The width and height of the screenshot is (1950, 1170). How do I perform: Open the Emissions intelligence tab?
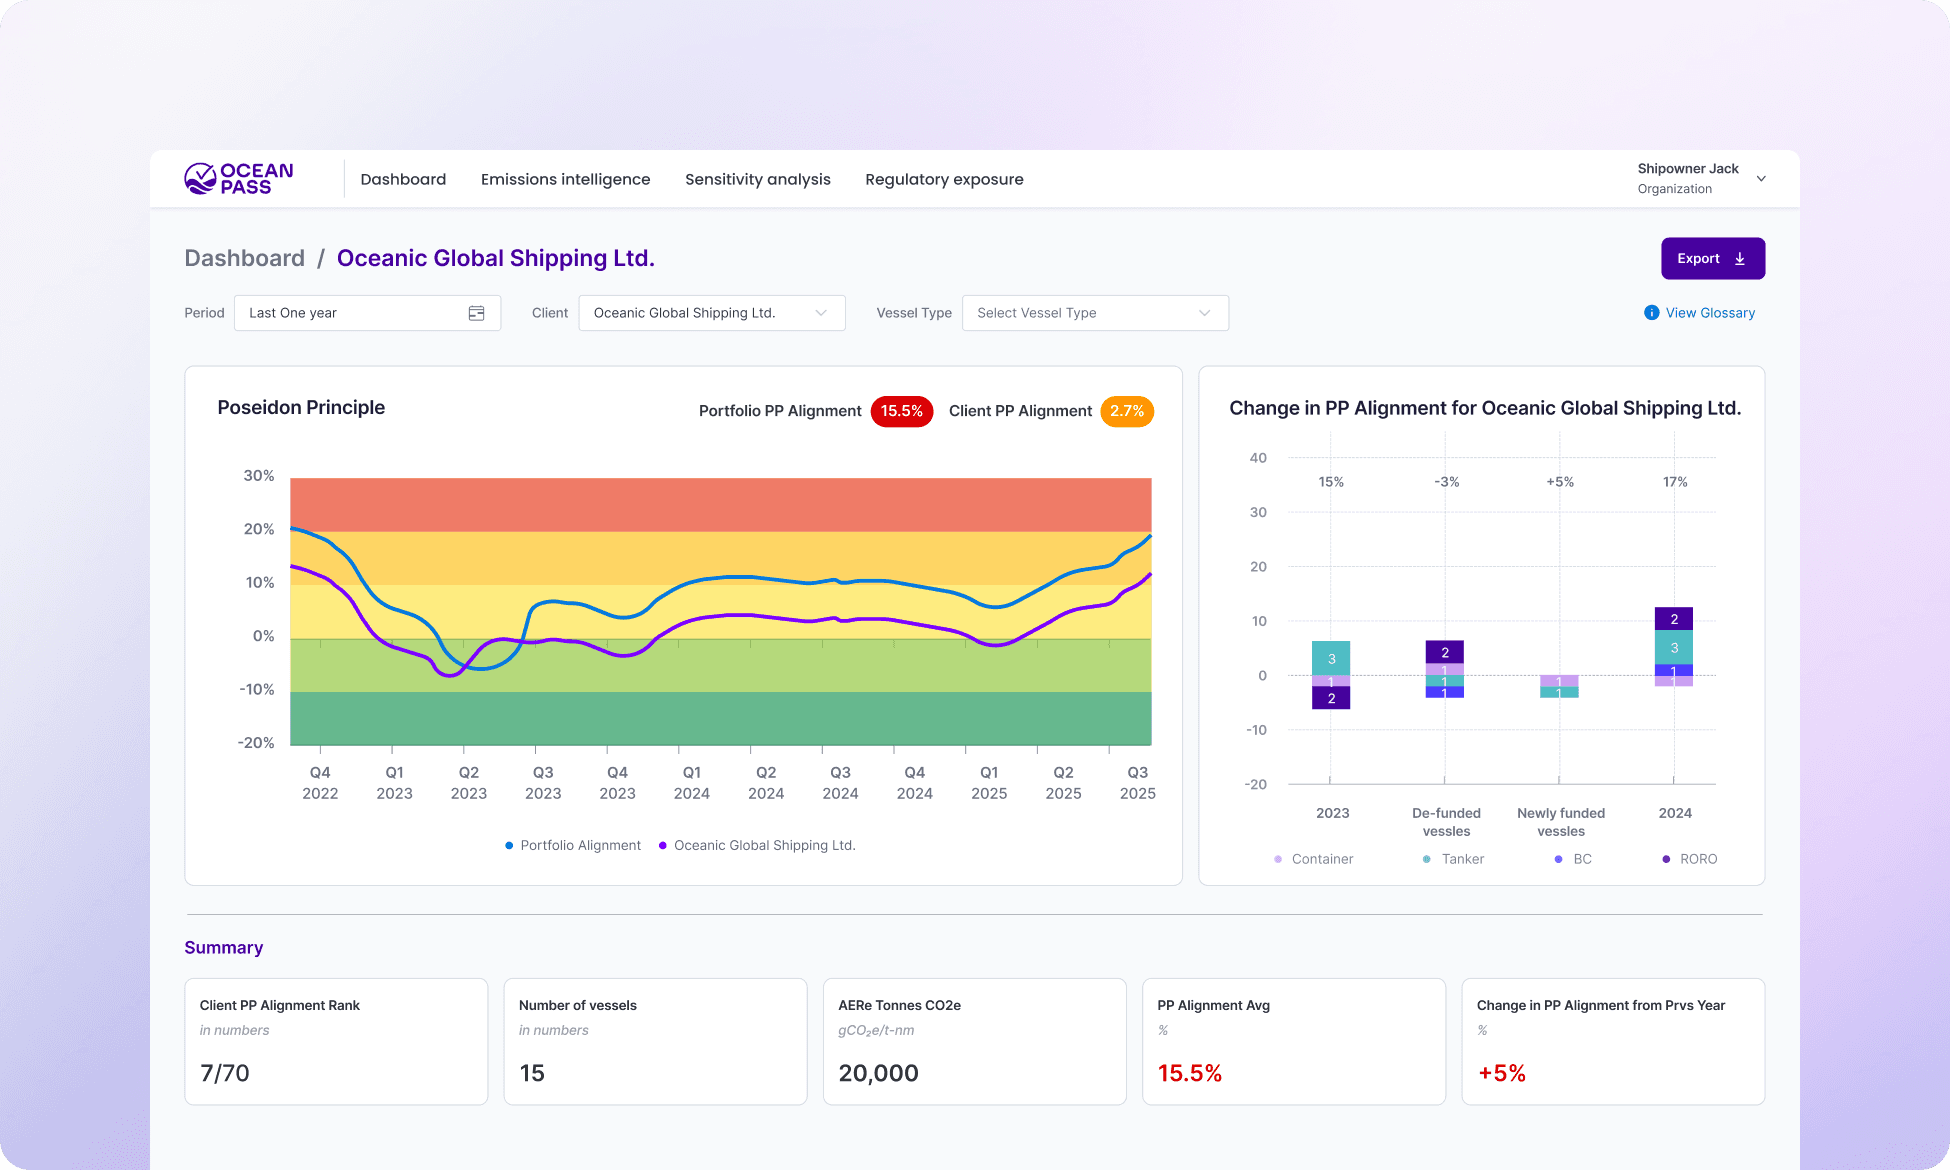pos(565,179)
